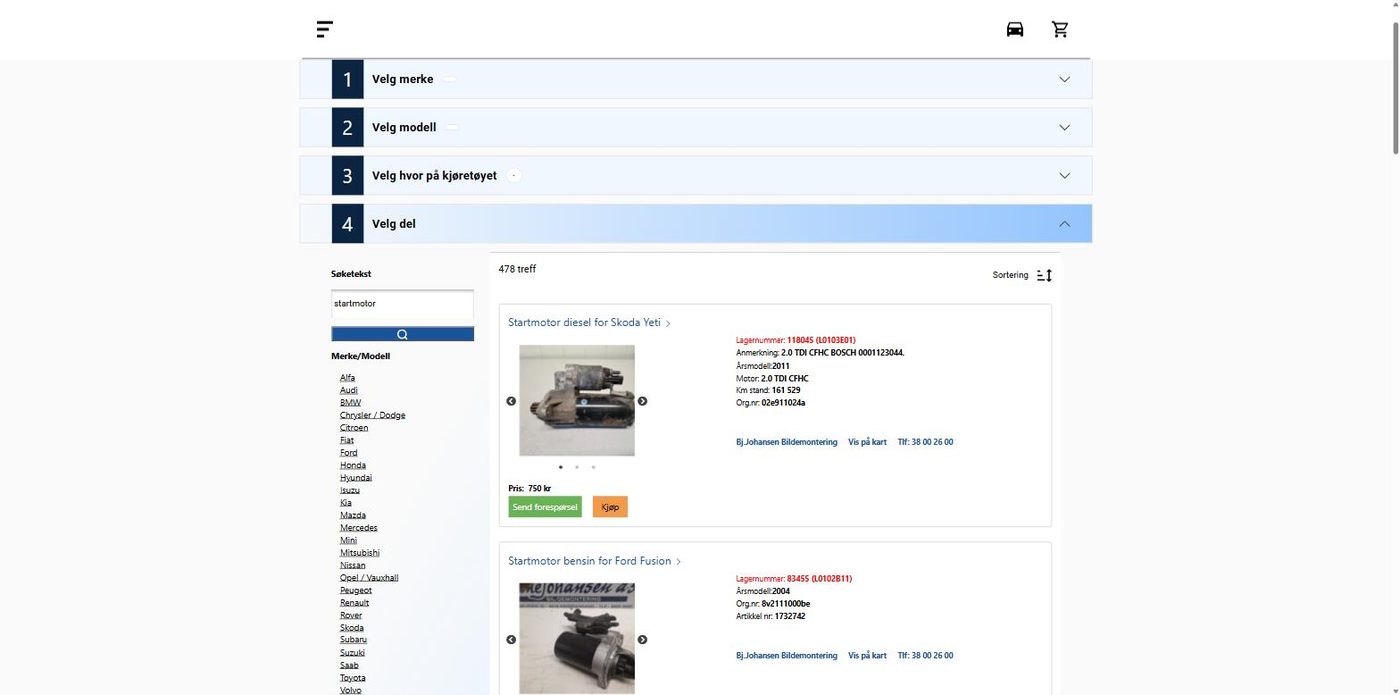Expand the Velg modell step

pos(696,127)
